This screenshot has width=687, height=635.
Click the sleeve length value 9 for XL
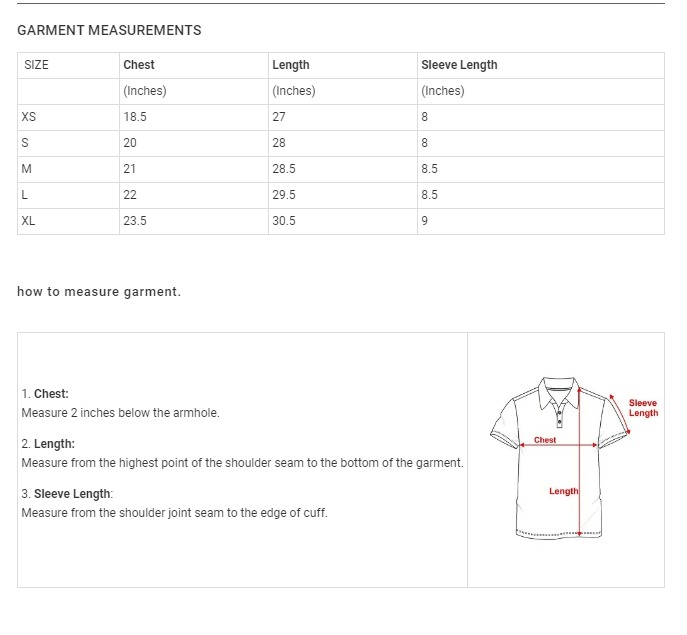425,221
